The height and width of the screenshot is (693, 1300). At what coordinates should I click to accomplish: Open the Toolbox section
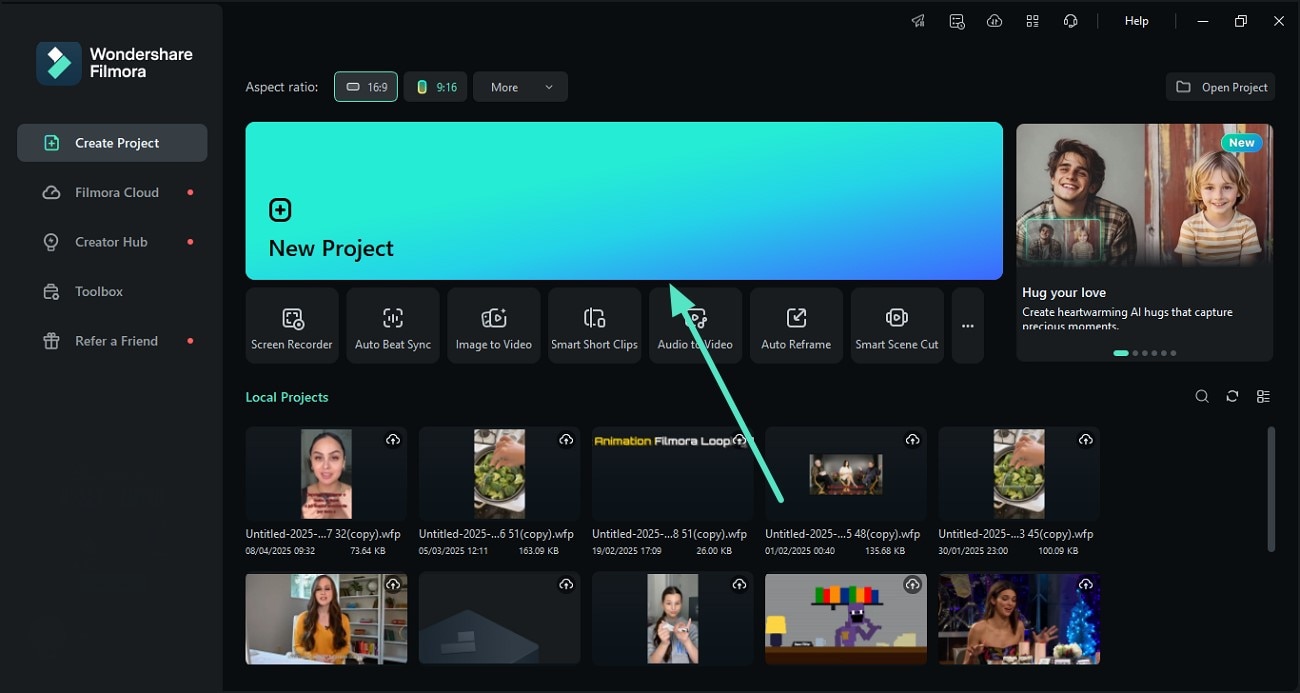(x=112, y=291)
